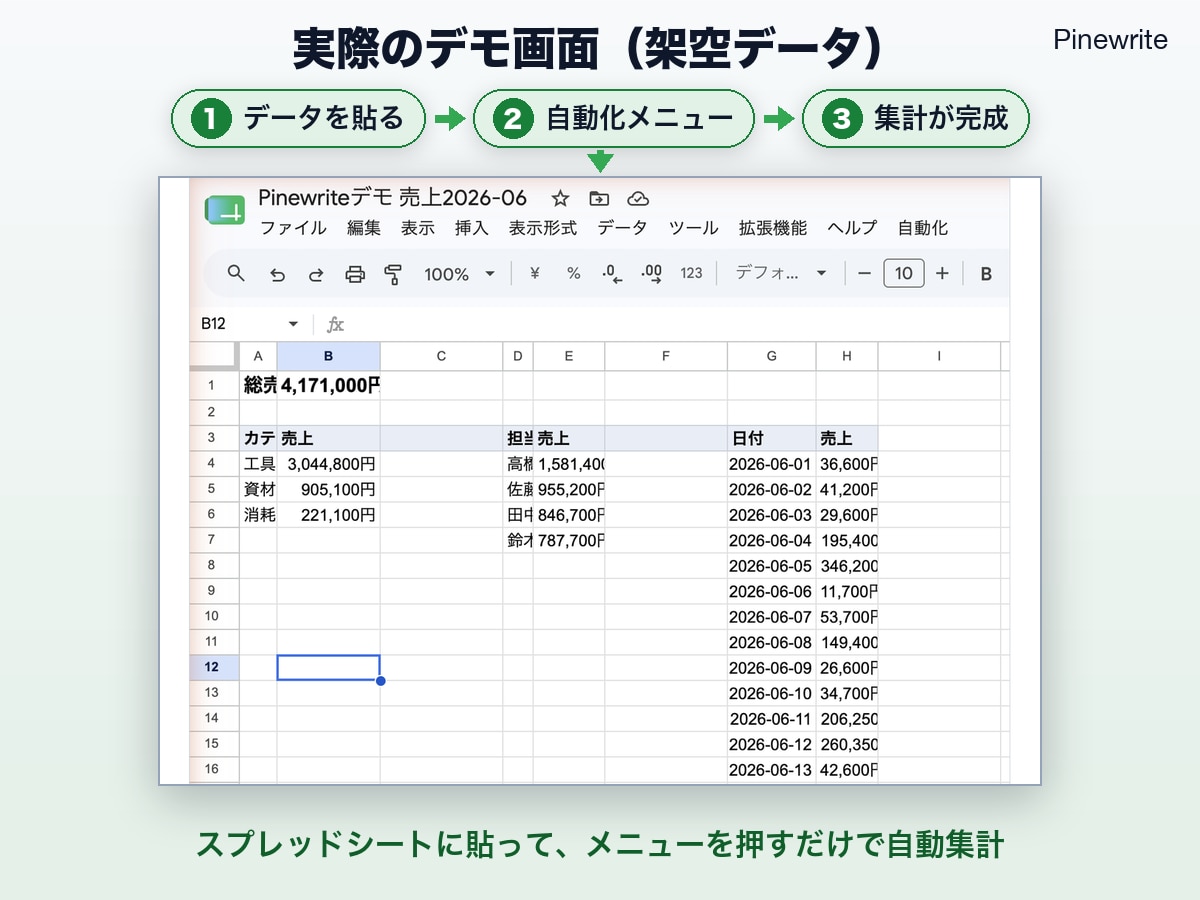
Task: Open the 挿入 menu
Action: click(x=472, y=228)
